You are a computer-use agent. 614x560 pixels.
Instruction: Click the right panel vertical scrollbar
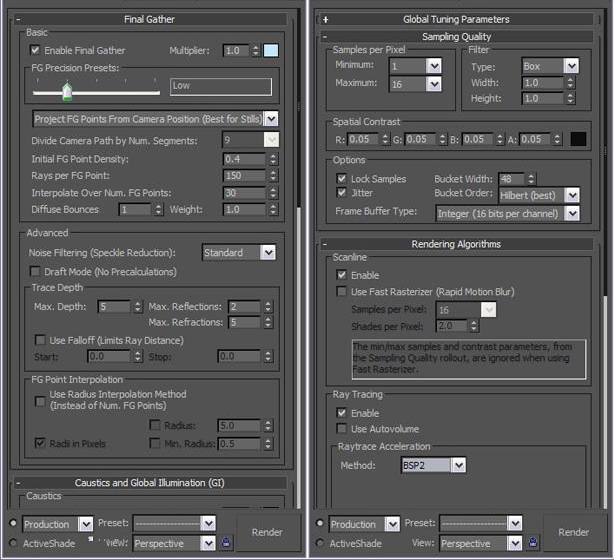pyautogui.click(x=605, y=403)
